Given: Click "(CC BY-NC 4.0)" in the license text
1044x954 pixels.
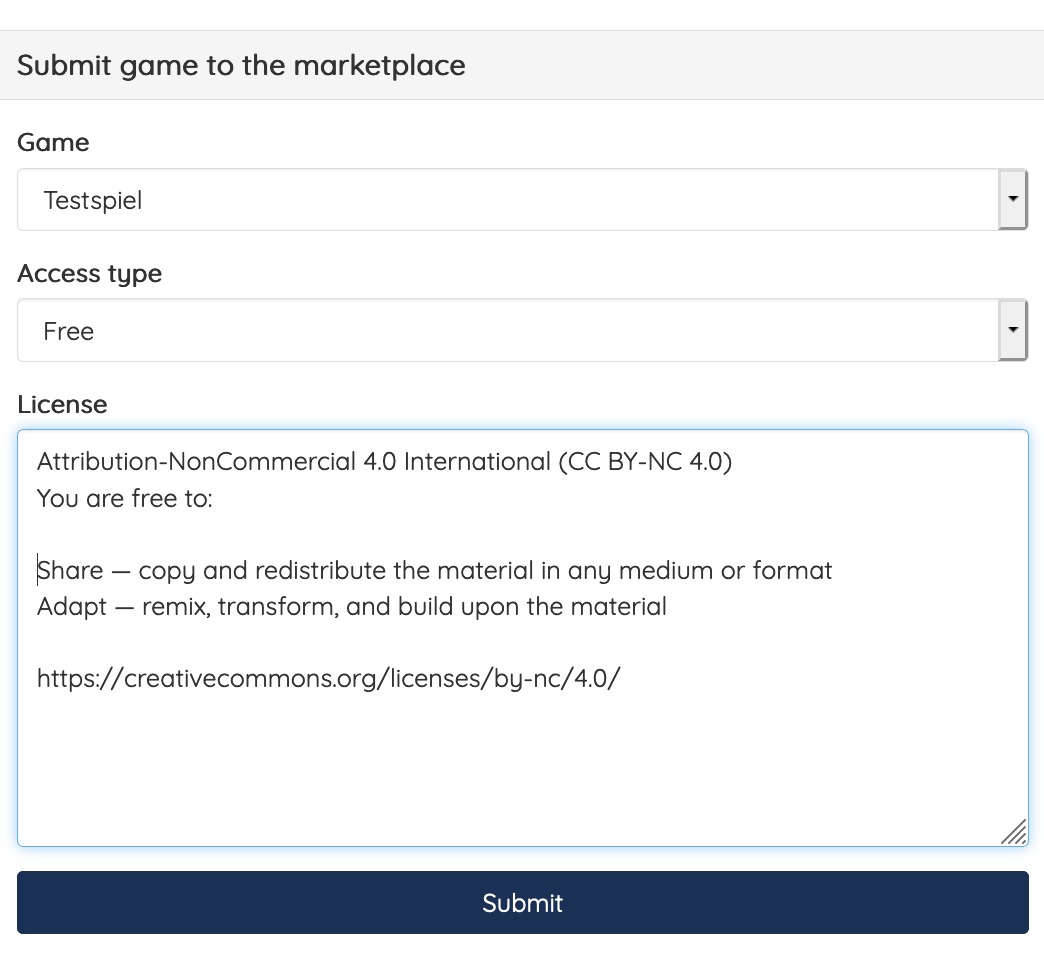Looking at the screenshot, I should click(645, 462).
